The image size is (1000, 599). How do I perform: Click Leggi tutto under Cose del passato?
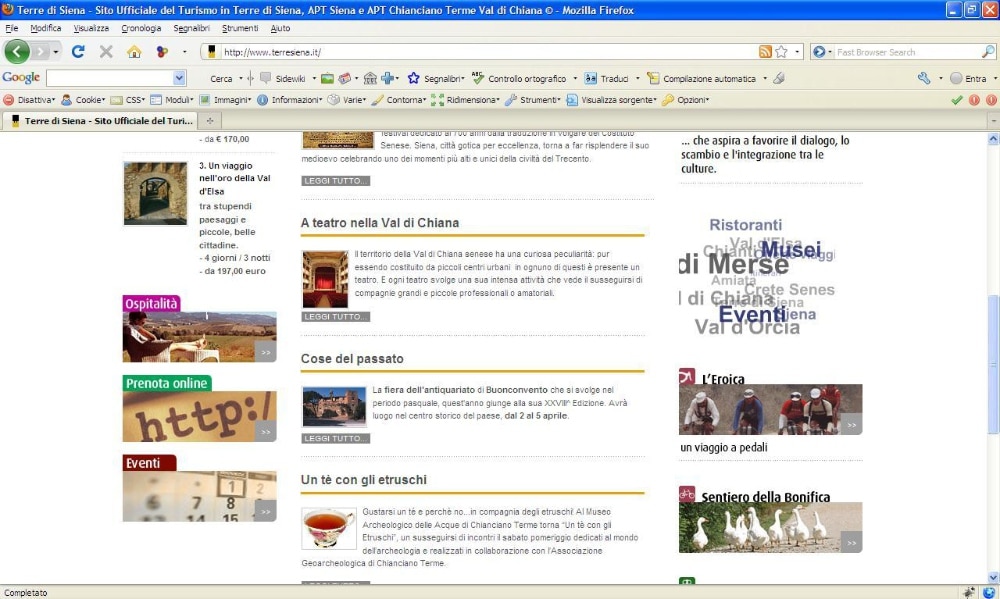click(x=336, y=438)
